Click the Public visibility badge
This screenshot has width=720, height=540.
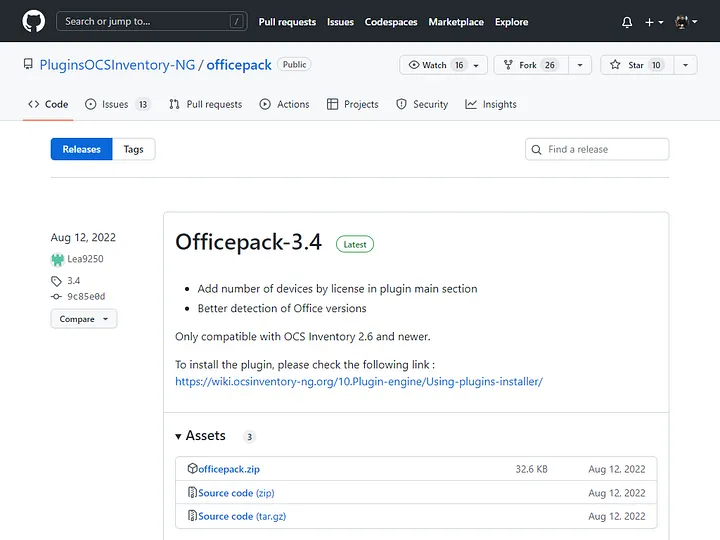[294, 65]
